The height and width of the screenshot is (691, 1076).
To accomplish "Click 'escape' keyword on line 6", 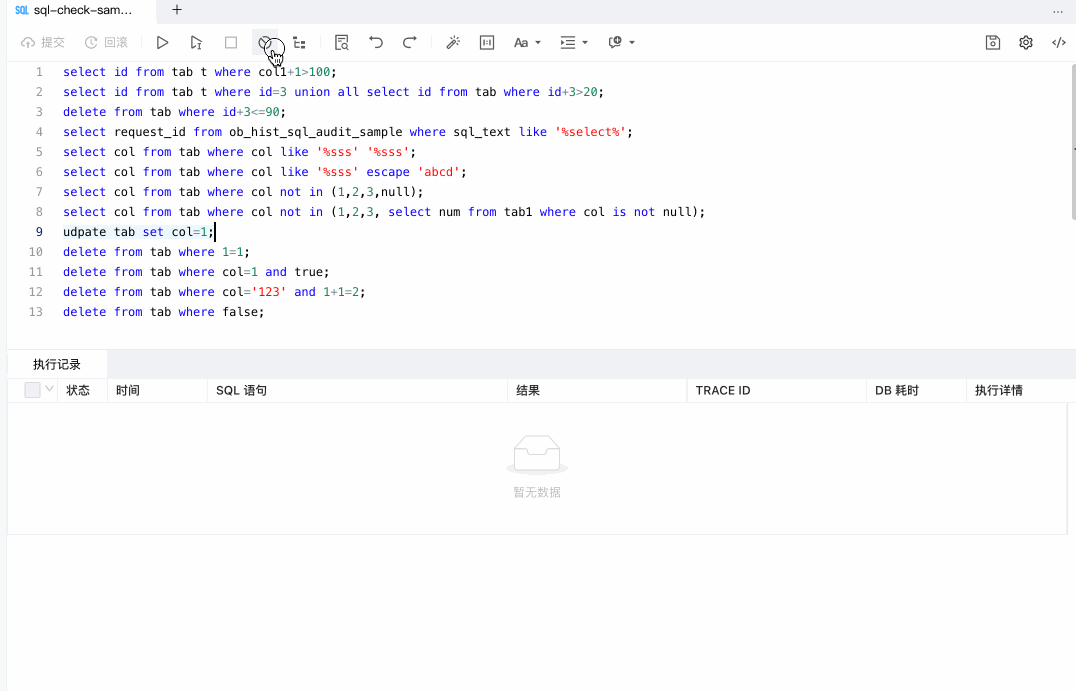I will 388,172.
